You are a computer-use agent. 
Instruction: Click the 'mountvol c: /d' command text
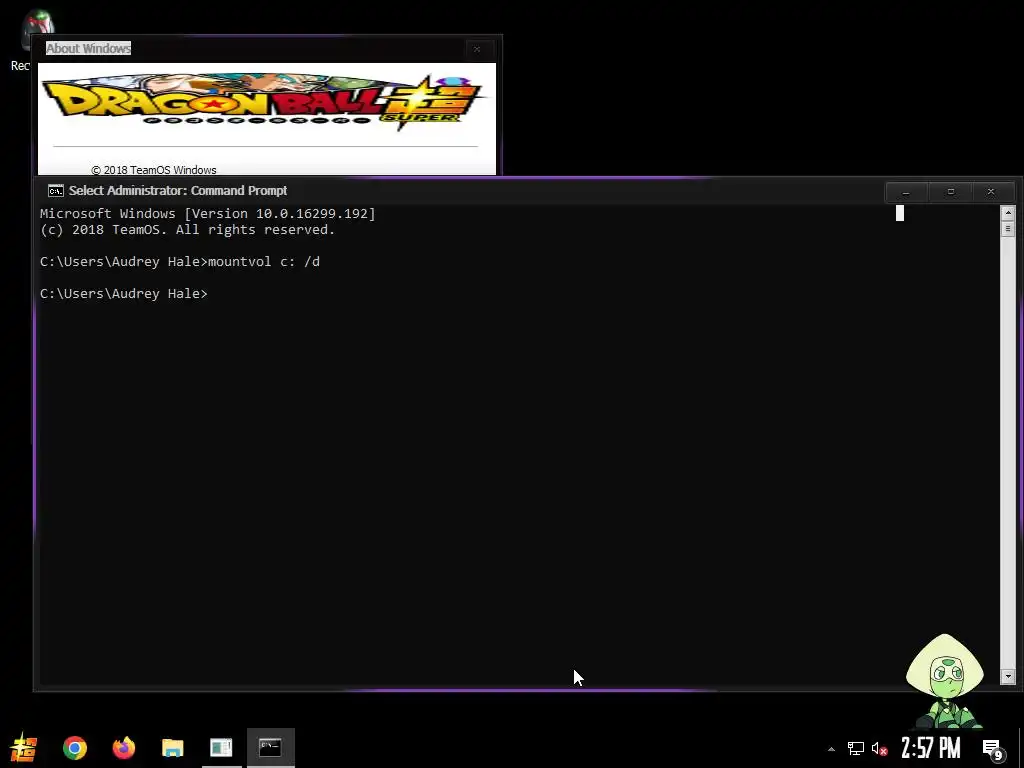(264, 262)
